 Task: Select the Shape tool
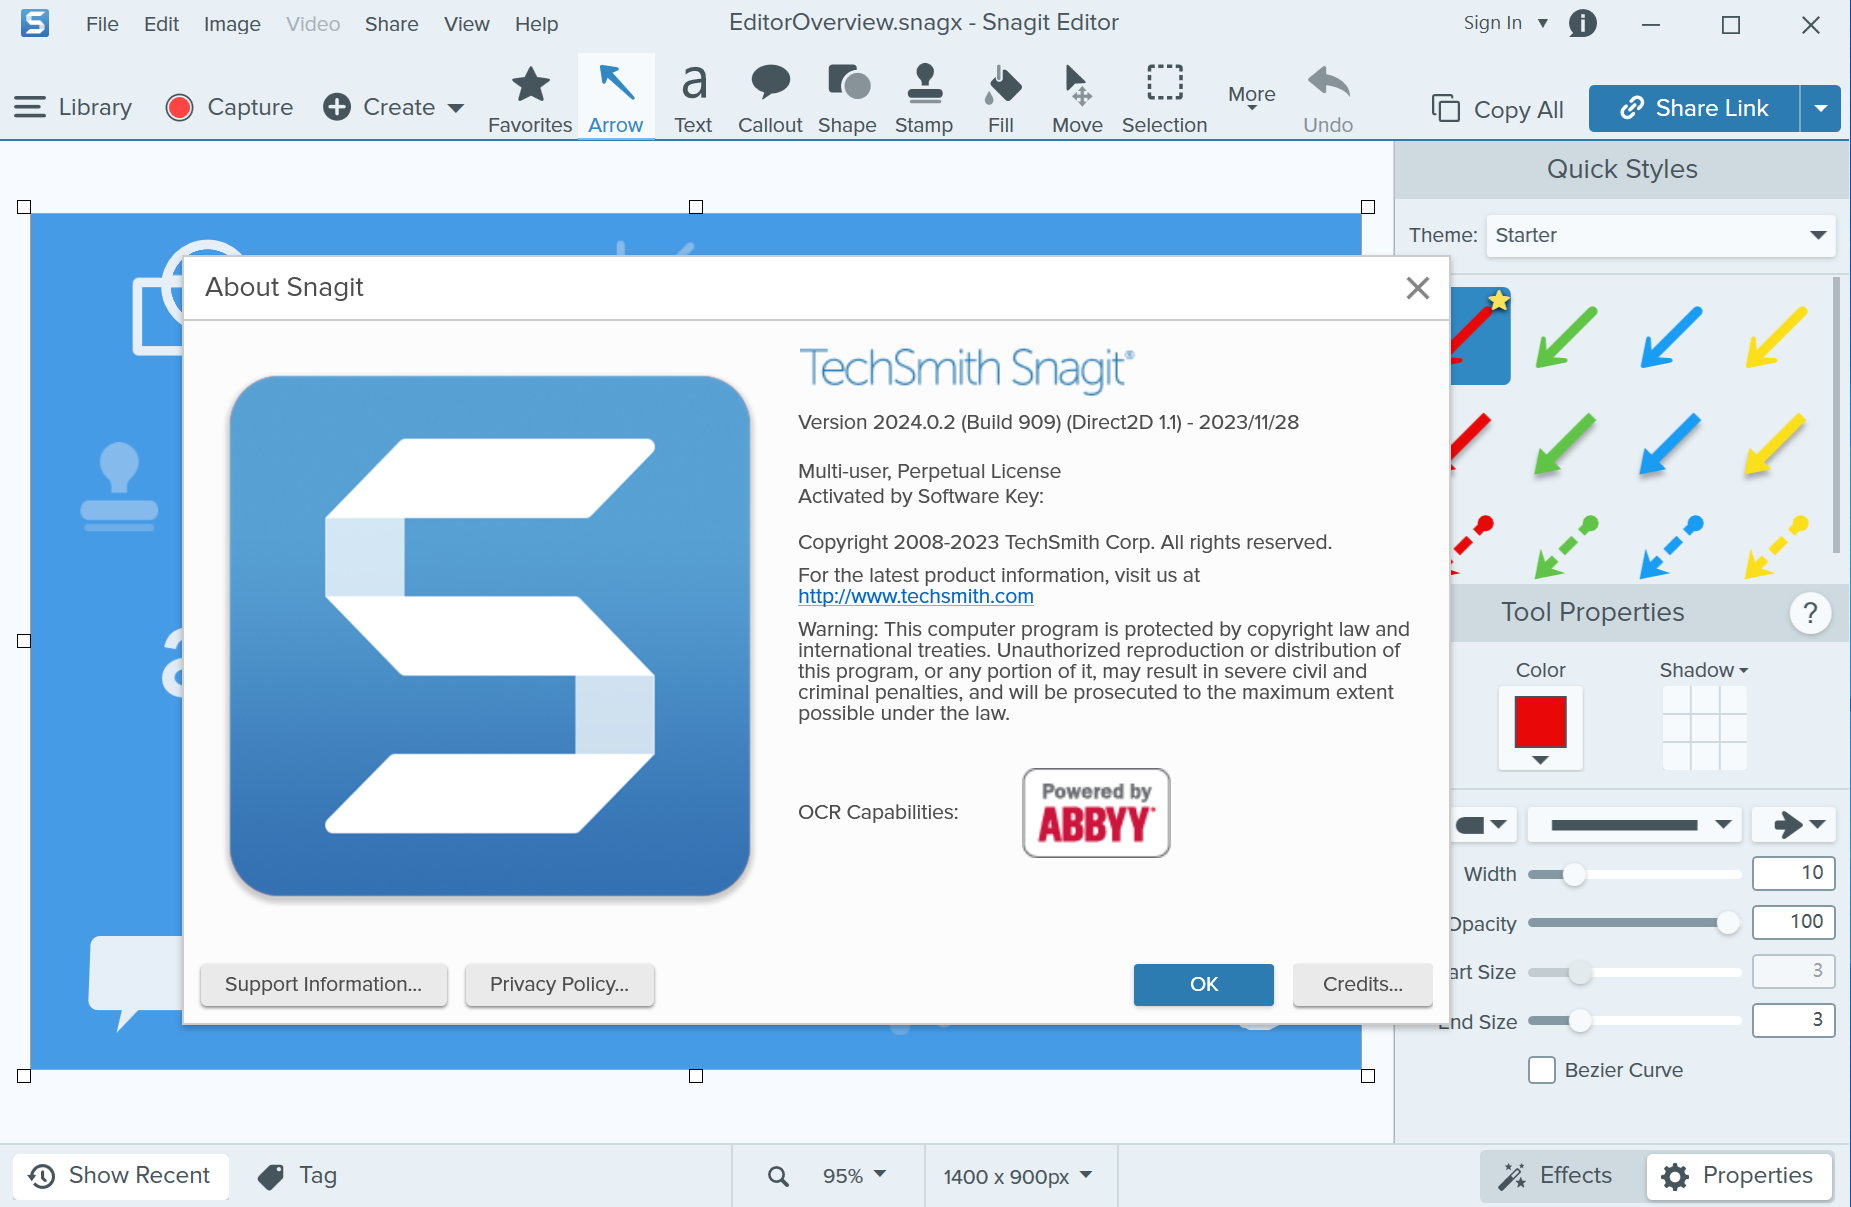(x=847, y=98)
